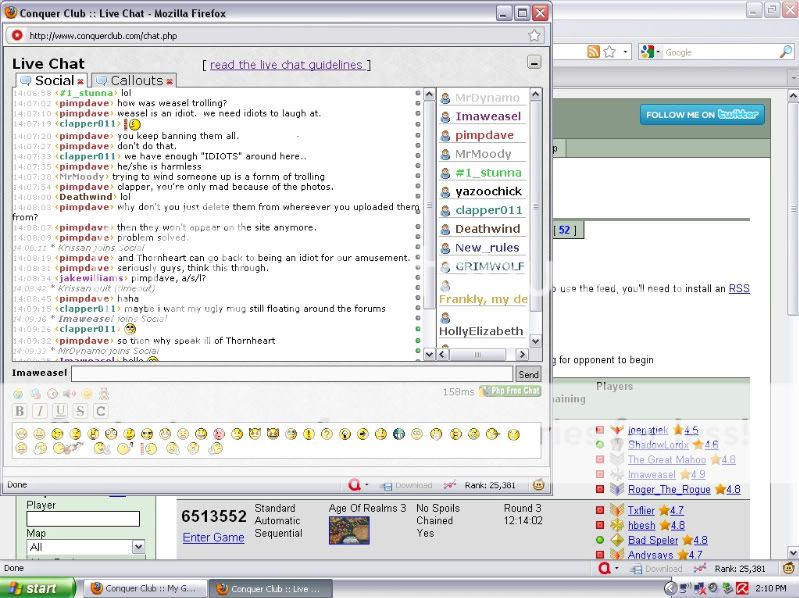Open the search engine dropdown next to Google icon
Screen dimensions: 799x598
[x=657, y=52]
